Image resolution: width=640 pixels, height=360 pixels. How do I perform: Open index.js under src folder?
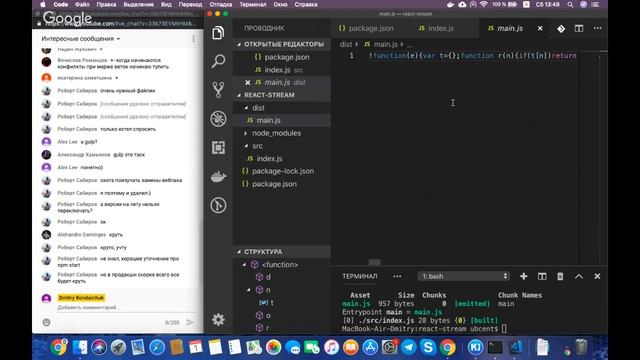click(x=282, y=158)
